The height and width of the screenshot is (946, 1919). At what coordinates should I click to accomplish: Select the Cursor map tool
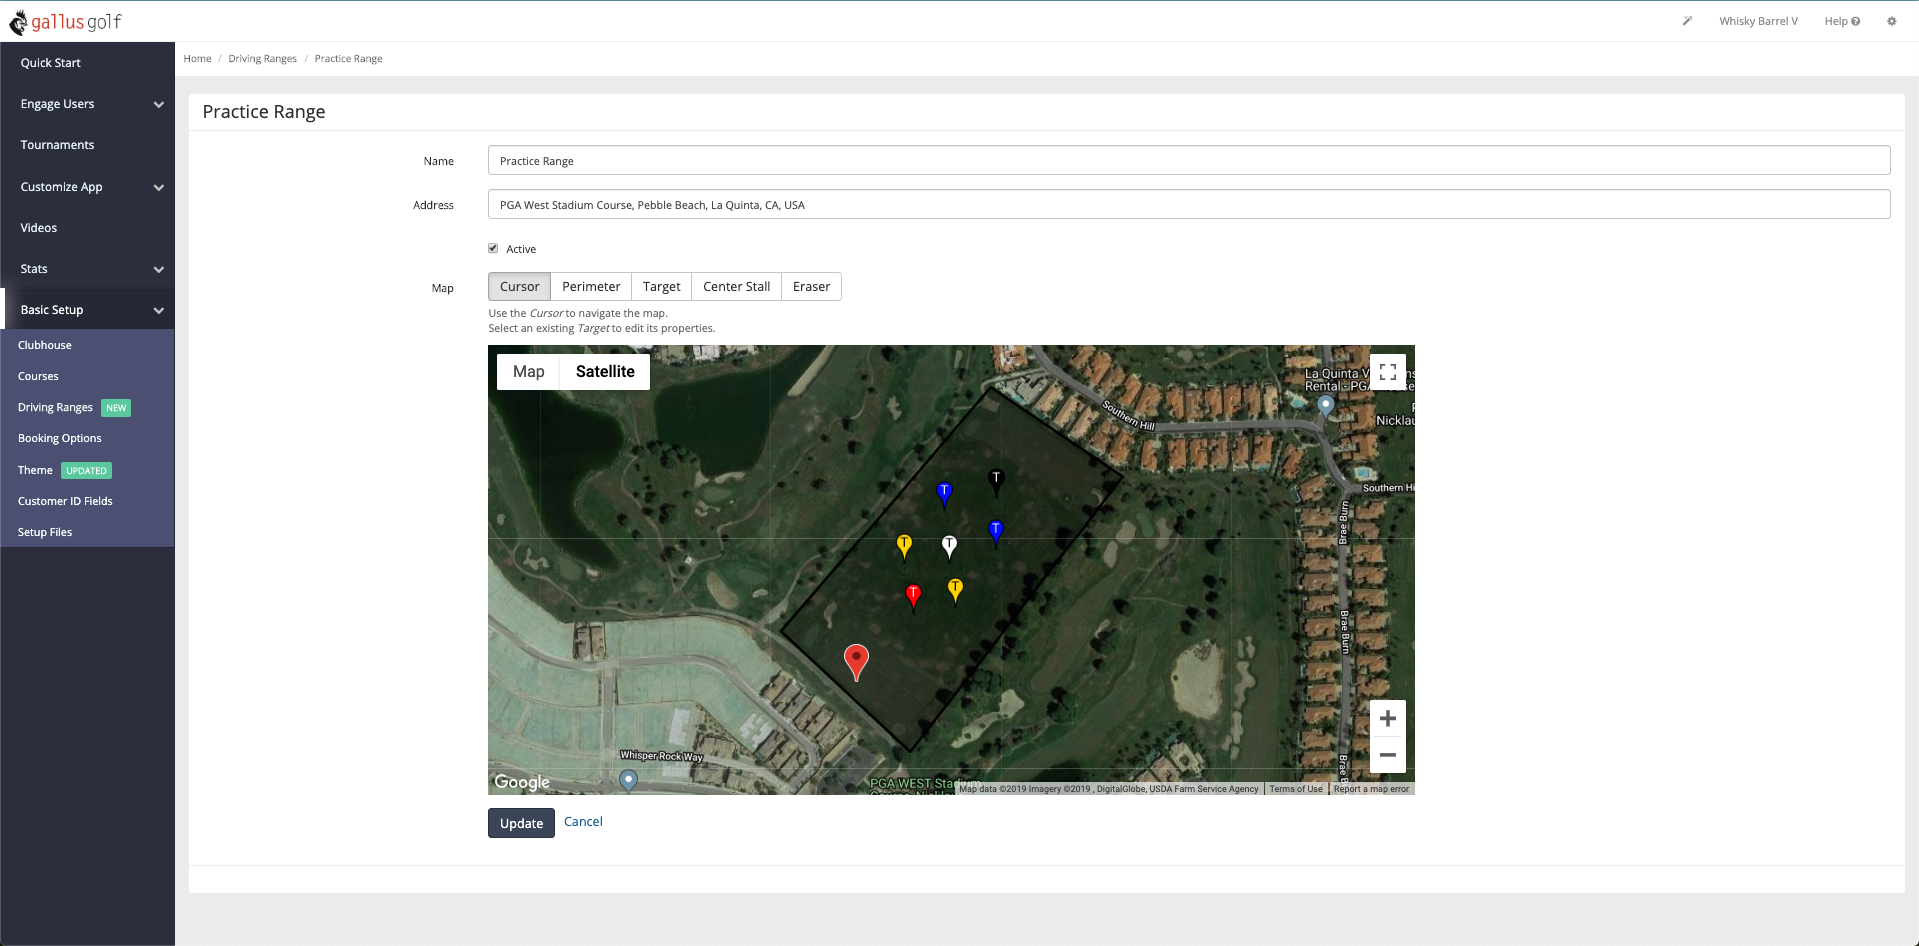tap(519, 287)
